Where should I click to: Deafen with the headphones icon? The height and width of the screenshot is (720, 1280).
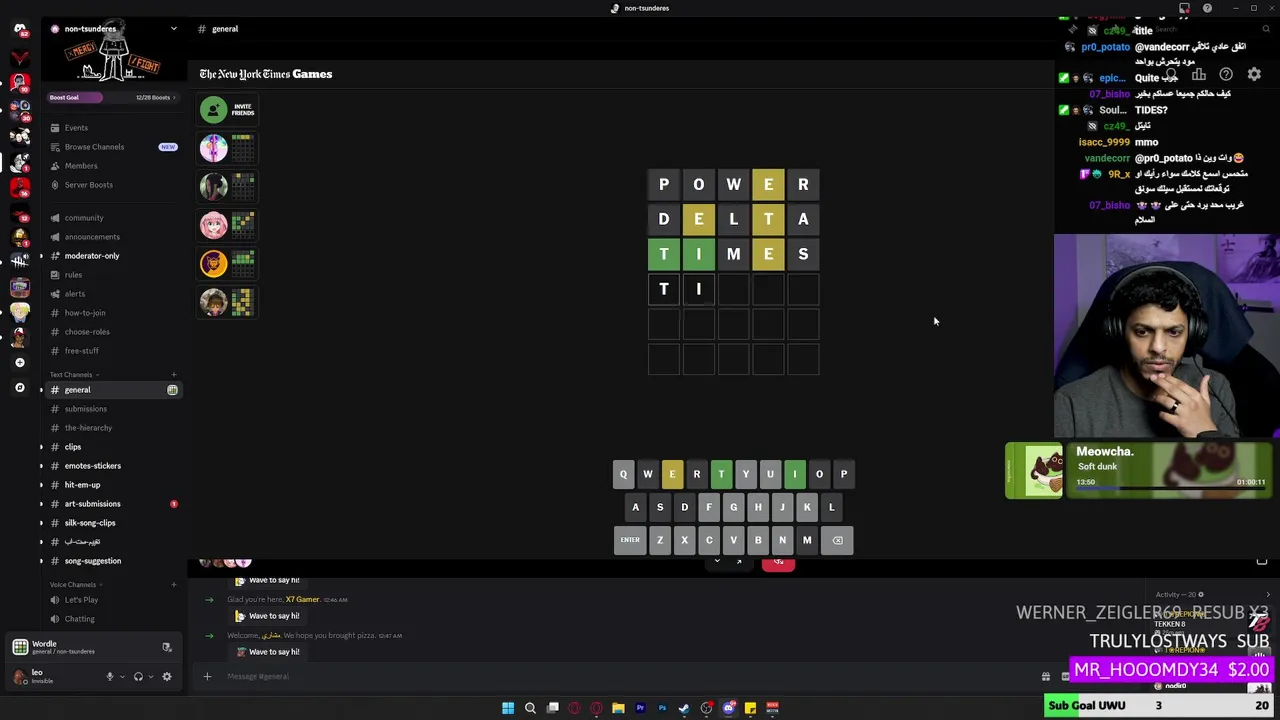(x=138, y=676)
